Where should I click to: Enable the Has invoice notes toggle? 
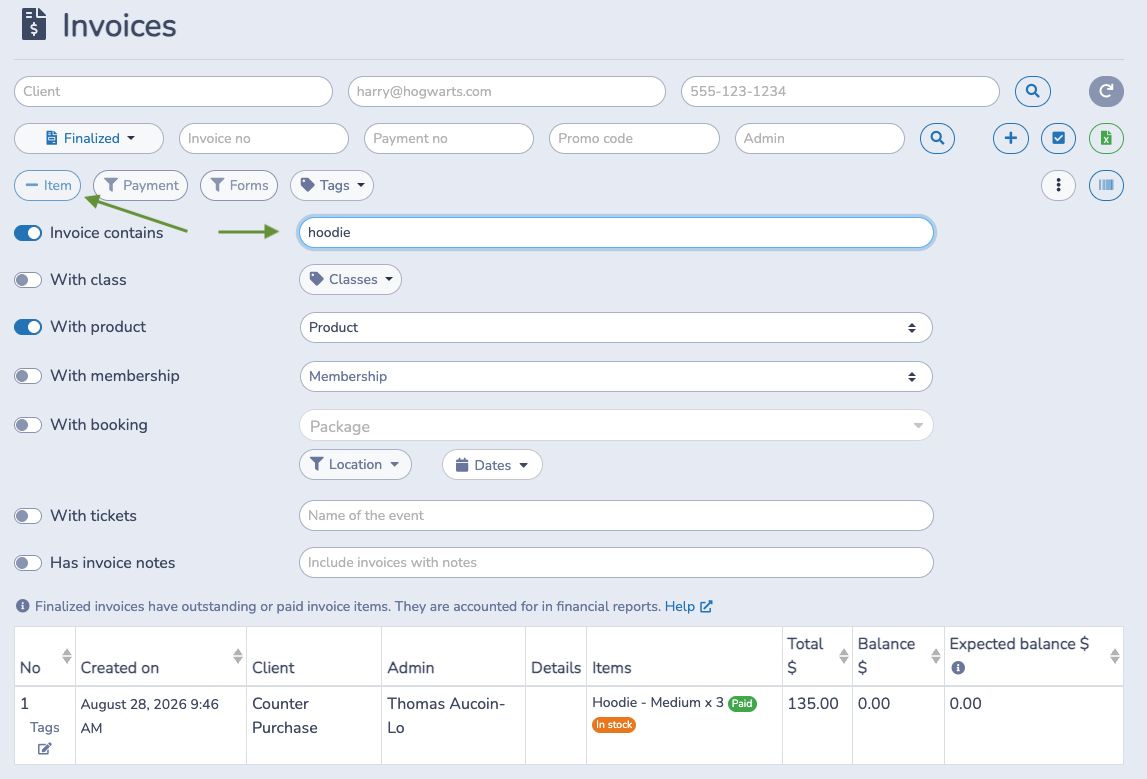(28, 562)
